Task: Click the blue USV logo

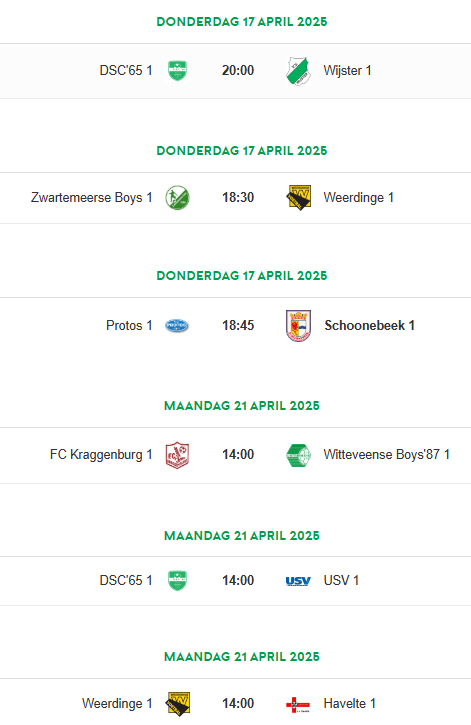Action: click(x=298, y=581)
